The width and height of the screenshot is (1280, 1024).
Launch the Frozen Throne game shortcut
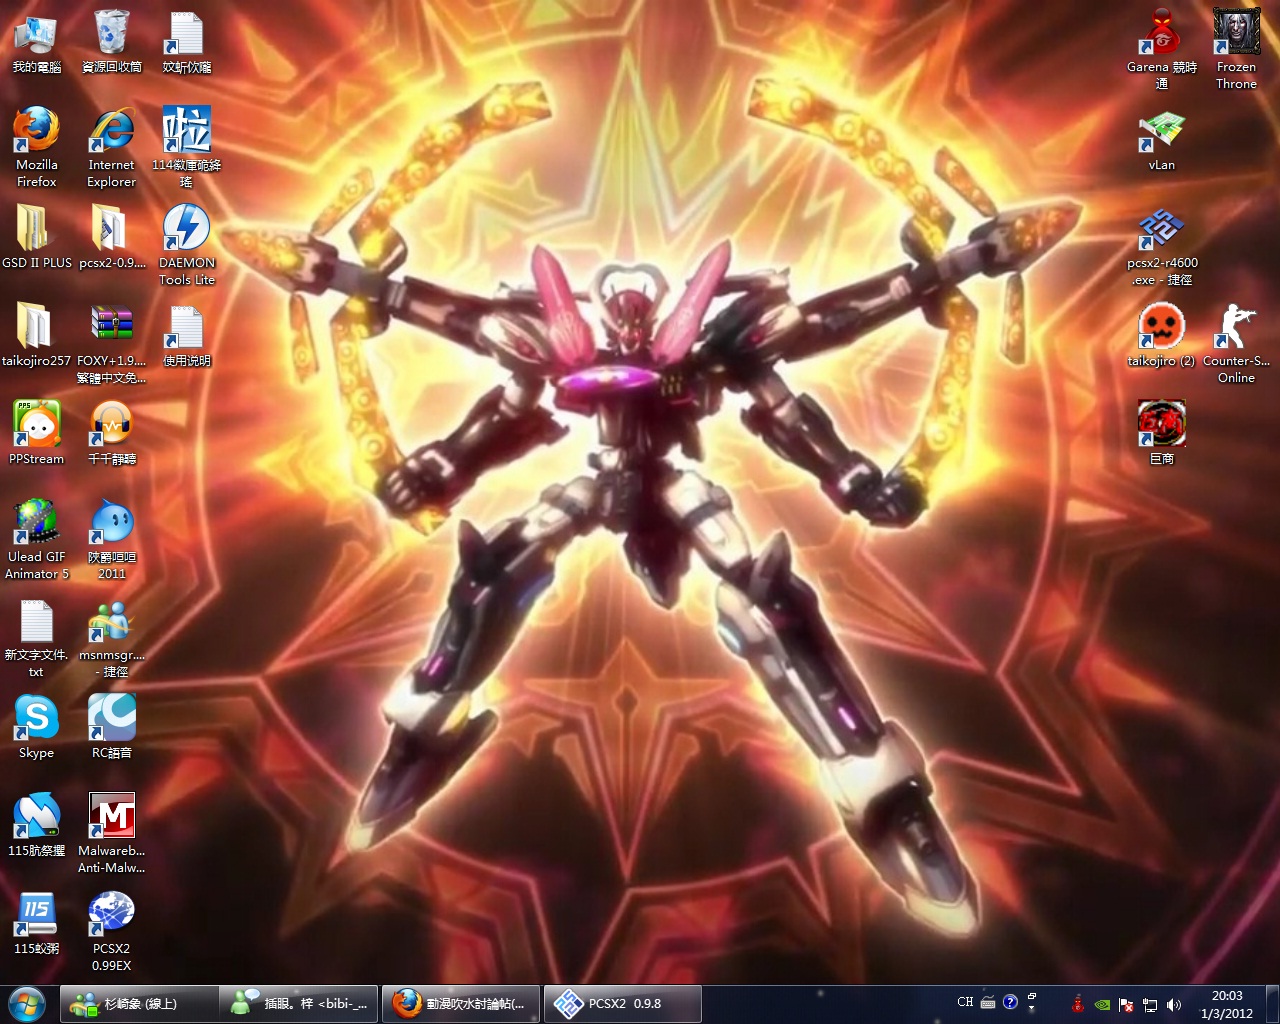pos(1237,49)
